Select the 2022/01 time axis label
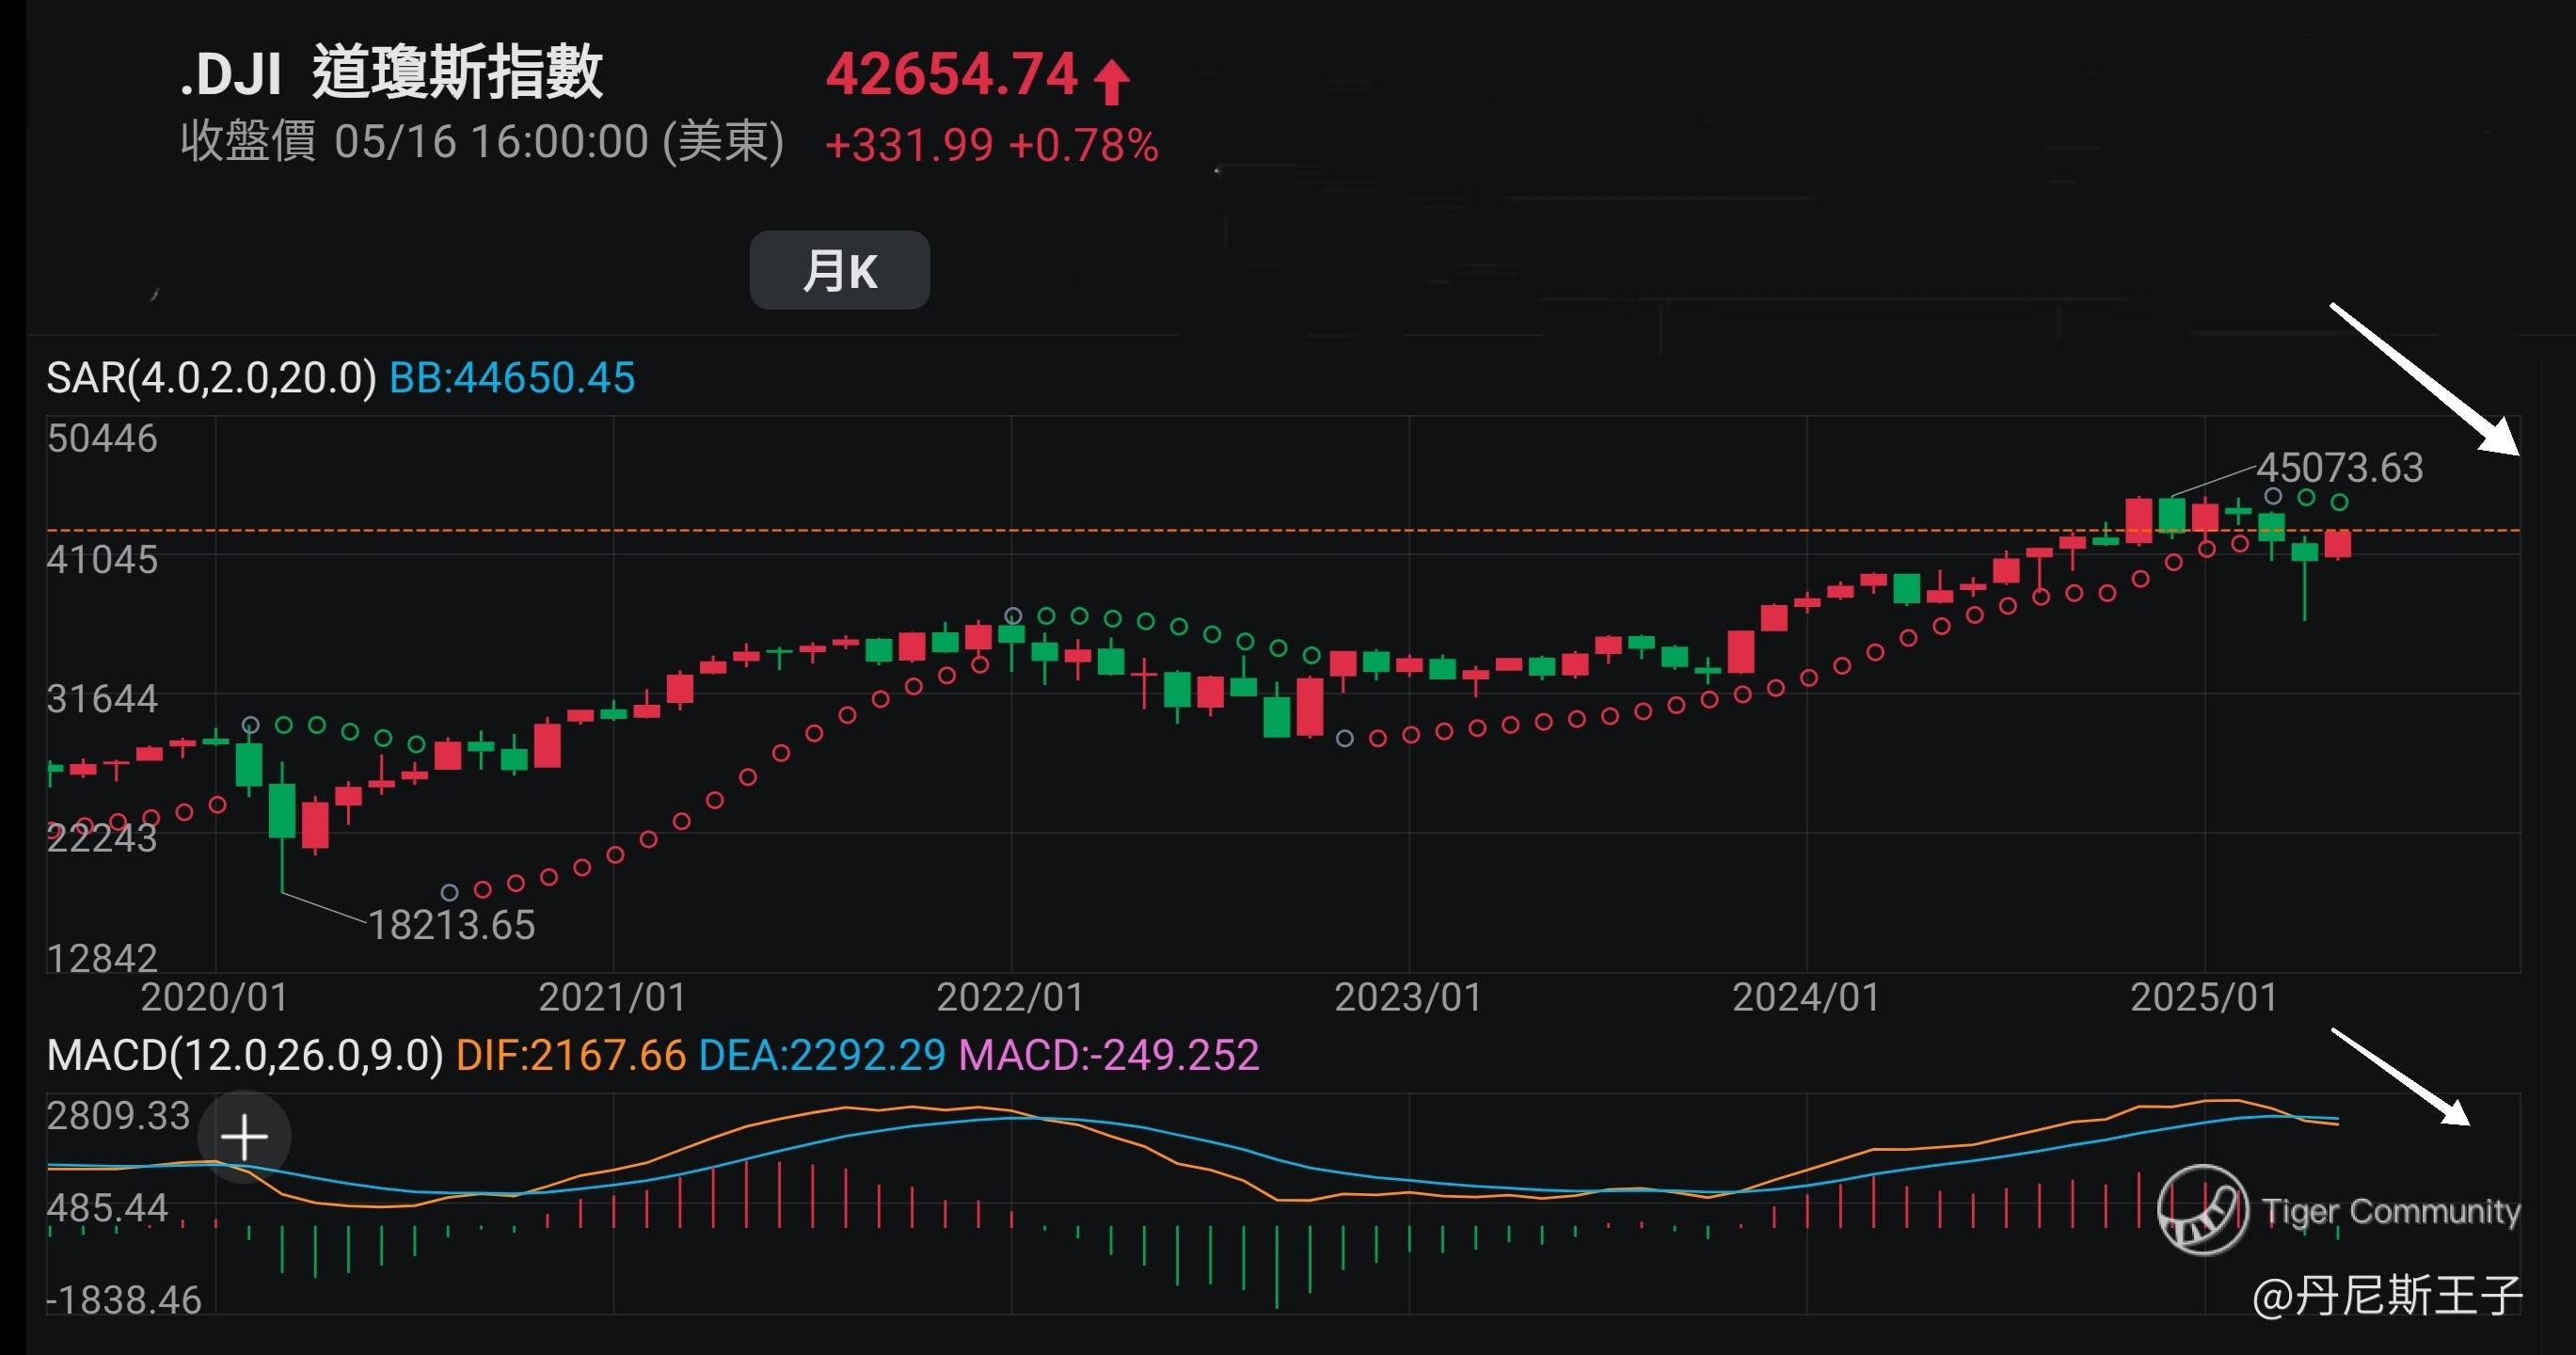This screenshot has height=1355, width=2576. pyautogui.click(x=1010, y=997)
